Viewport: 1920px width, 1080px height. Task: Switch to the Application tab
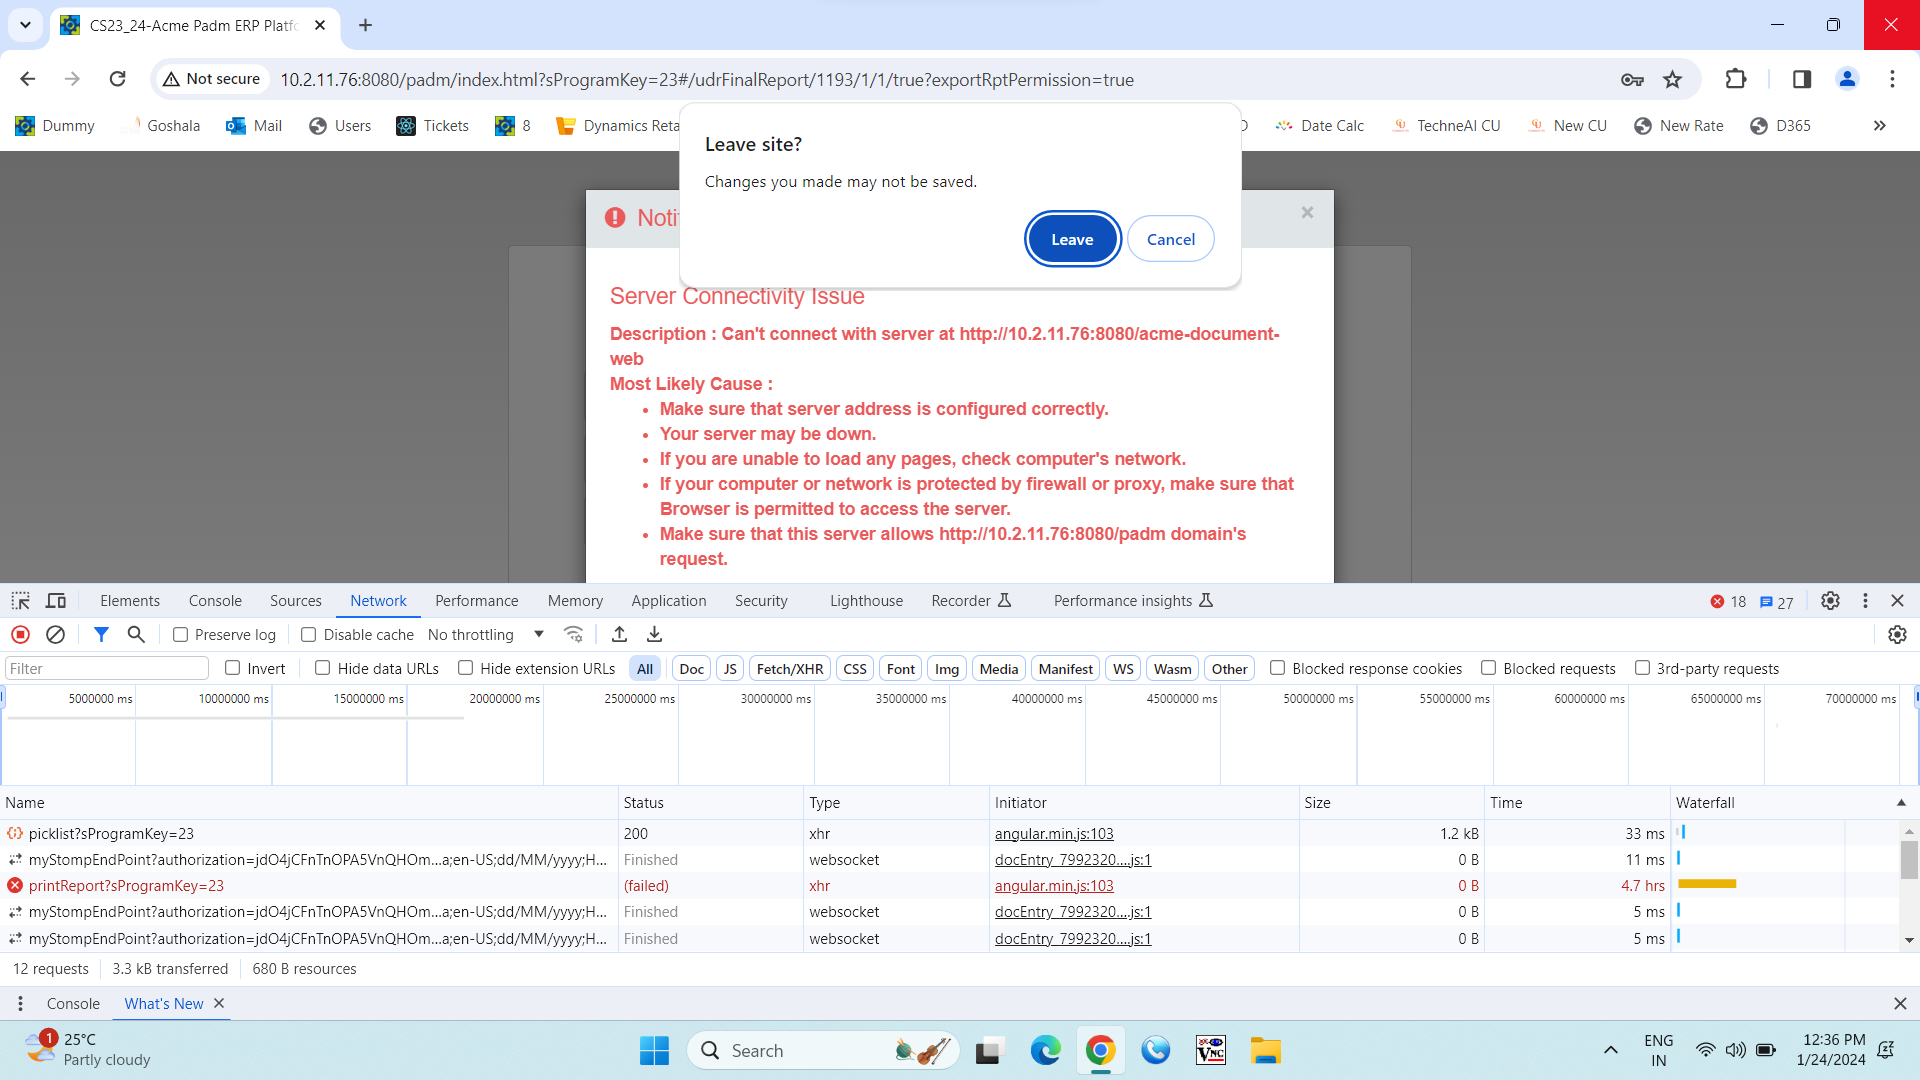[668, 601]
